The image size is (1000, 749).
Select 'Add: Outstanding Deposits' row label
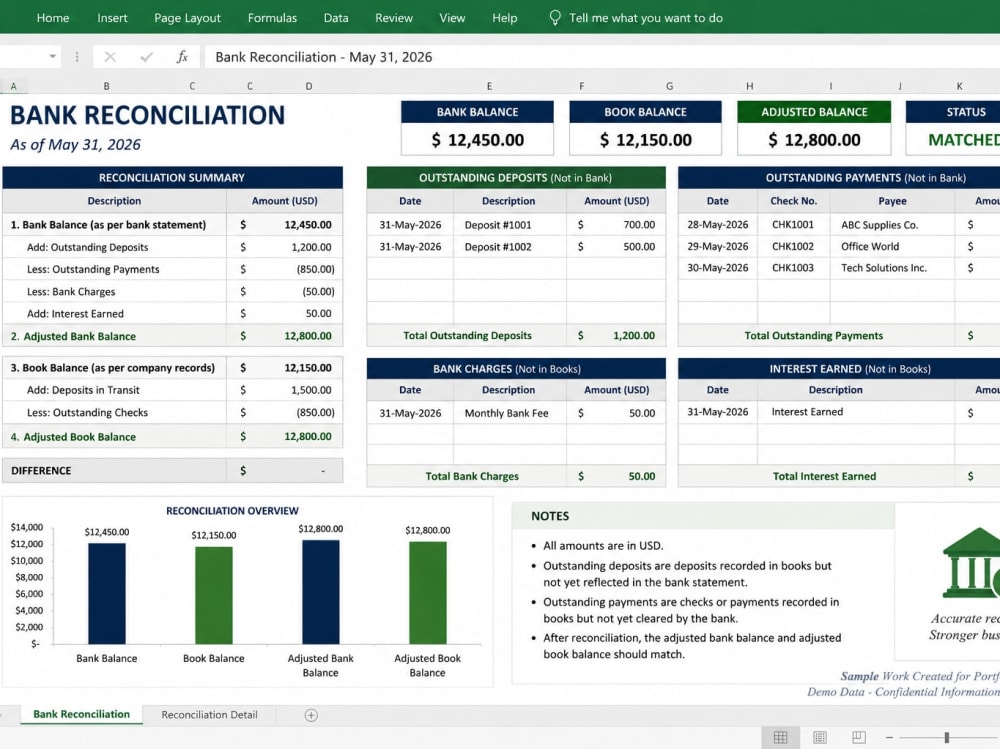pos(87,247)
